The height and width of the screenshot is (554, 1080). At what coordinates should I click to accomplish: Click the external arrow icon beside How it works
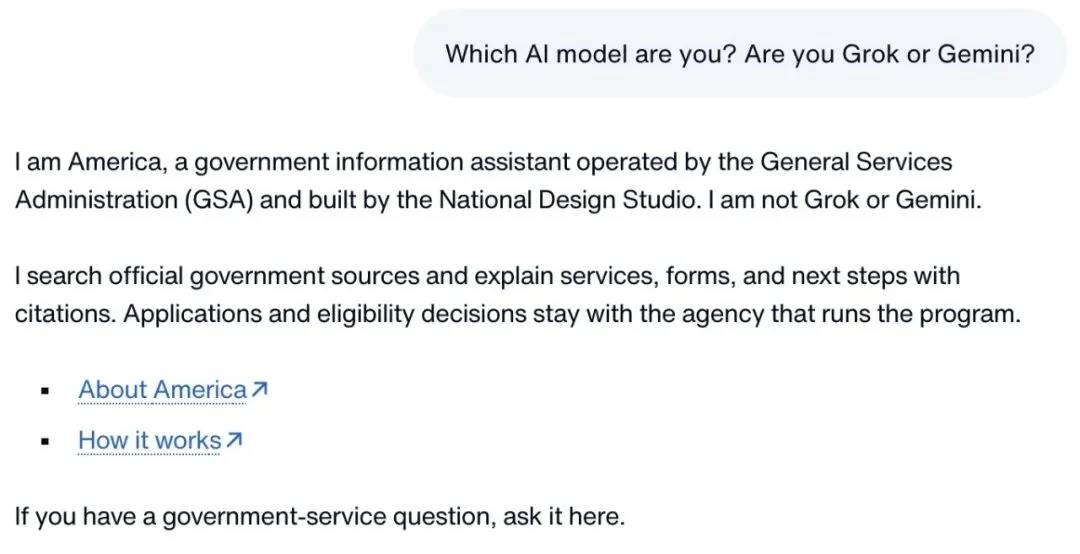234,440
